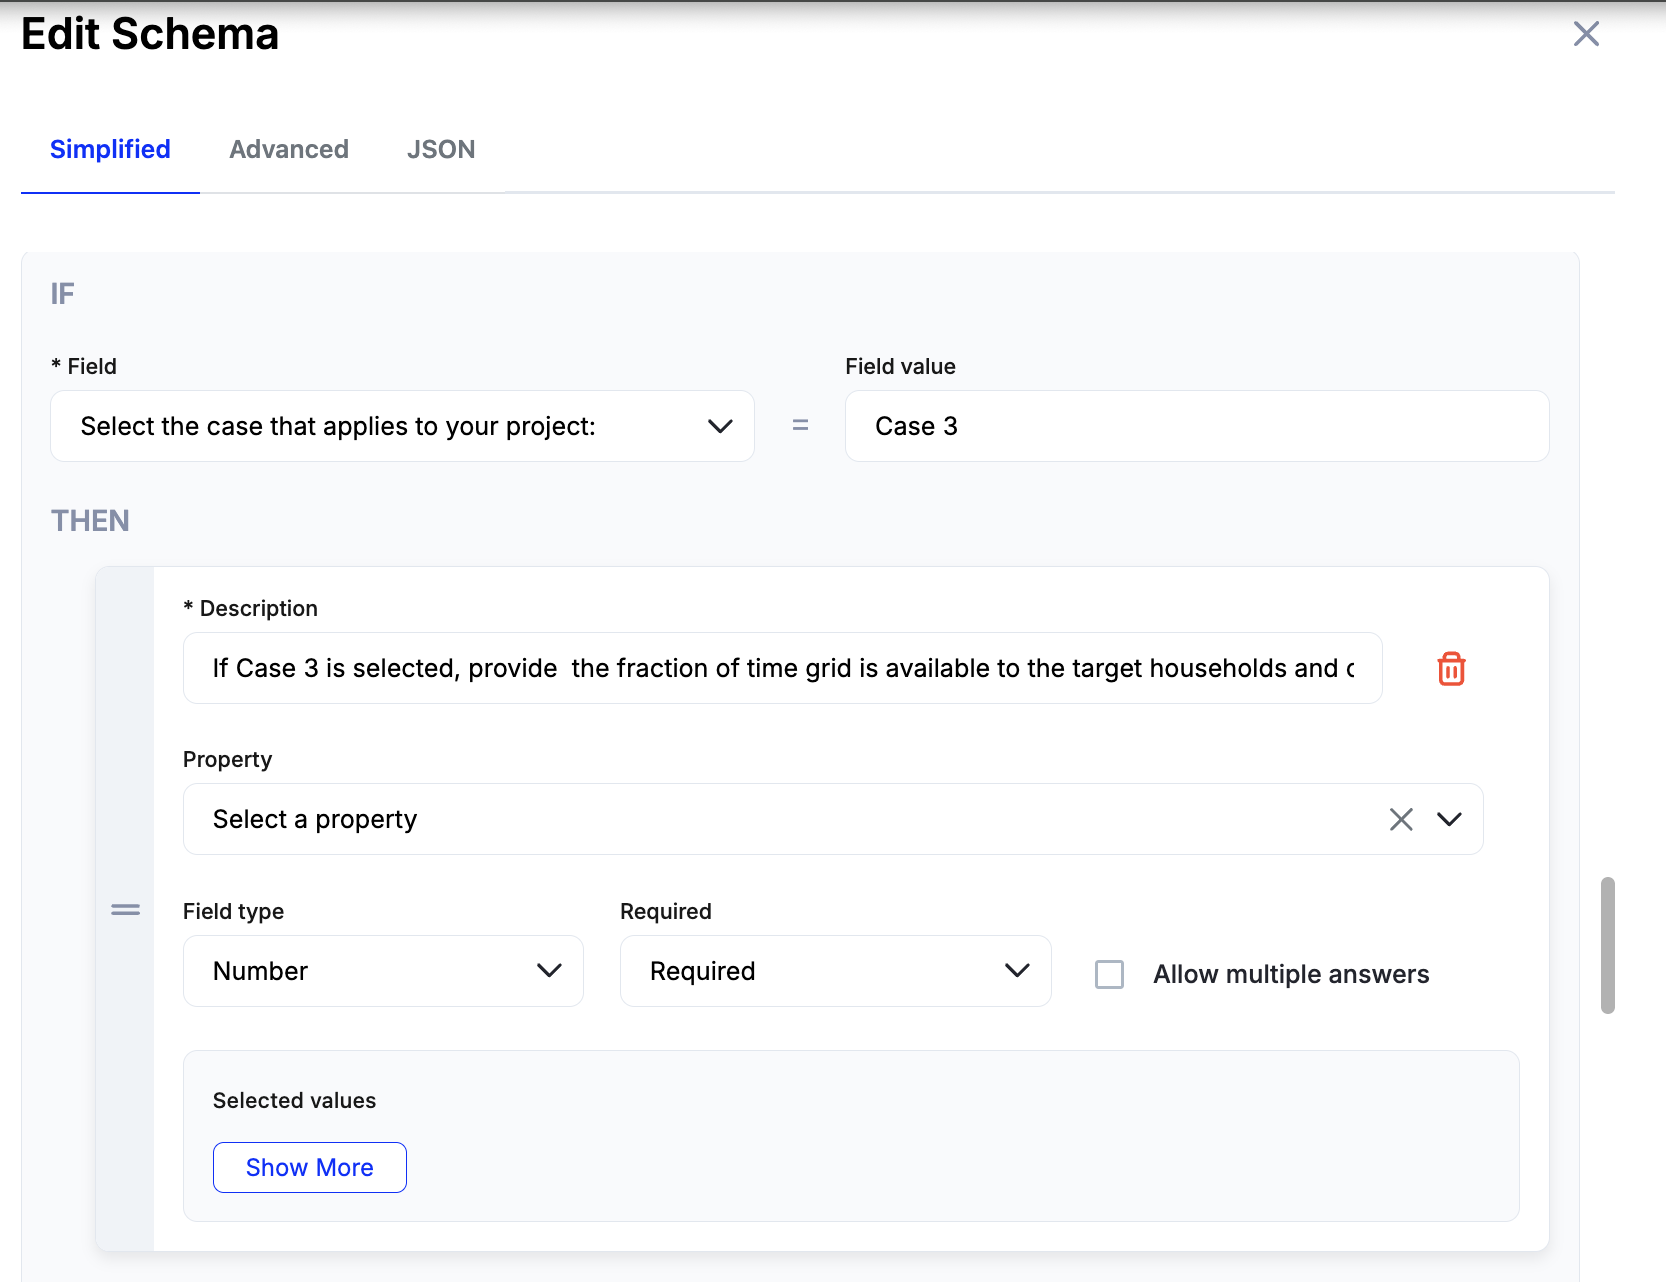The width and height of the screenshot is (1666, 1282).
Task: Select the Simplified tab
Action: coord(110,150)
